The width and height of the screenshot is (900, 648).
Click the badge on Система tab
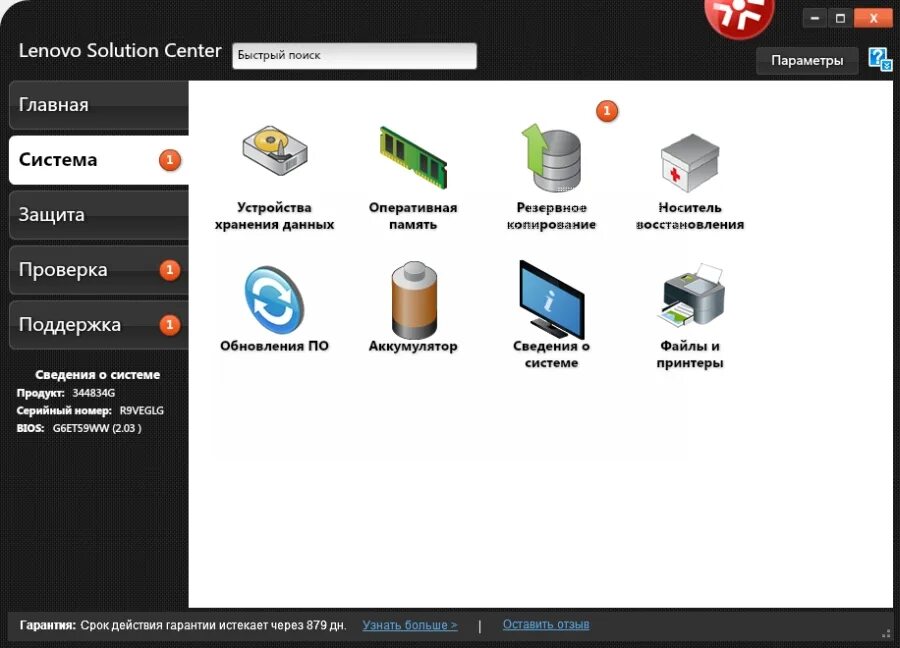pyautogui.click(x=169, y=160)
